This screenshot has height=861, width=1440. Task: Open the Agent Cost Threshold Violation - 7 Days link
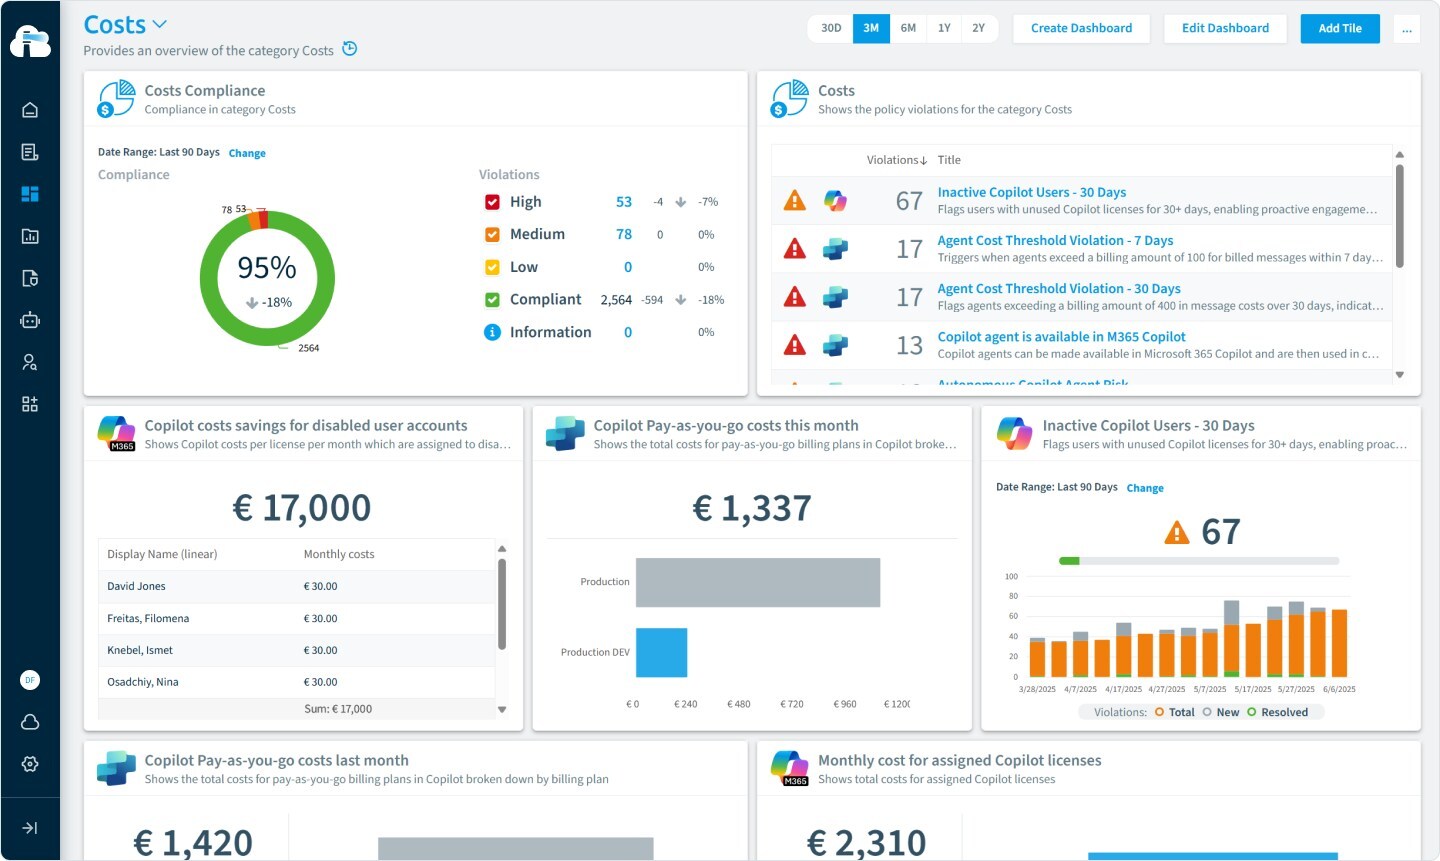1055,240
